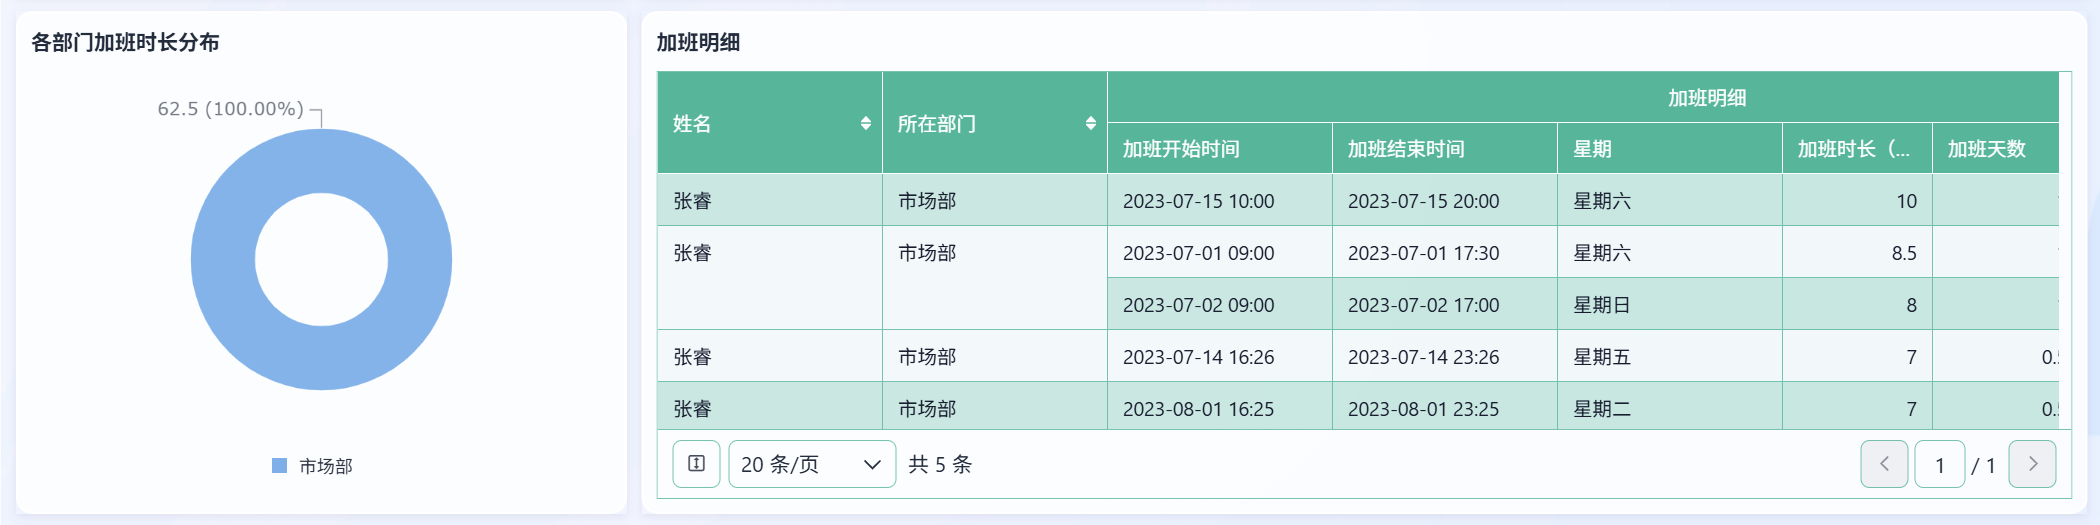The height and width of the screenshot is (525, 2100).
Task: Click the current page number input field
Action: coord(1940,464)
